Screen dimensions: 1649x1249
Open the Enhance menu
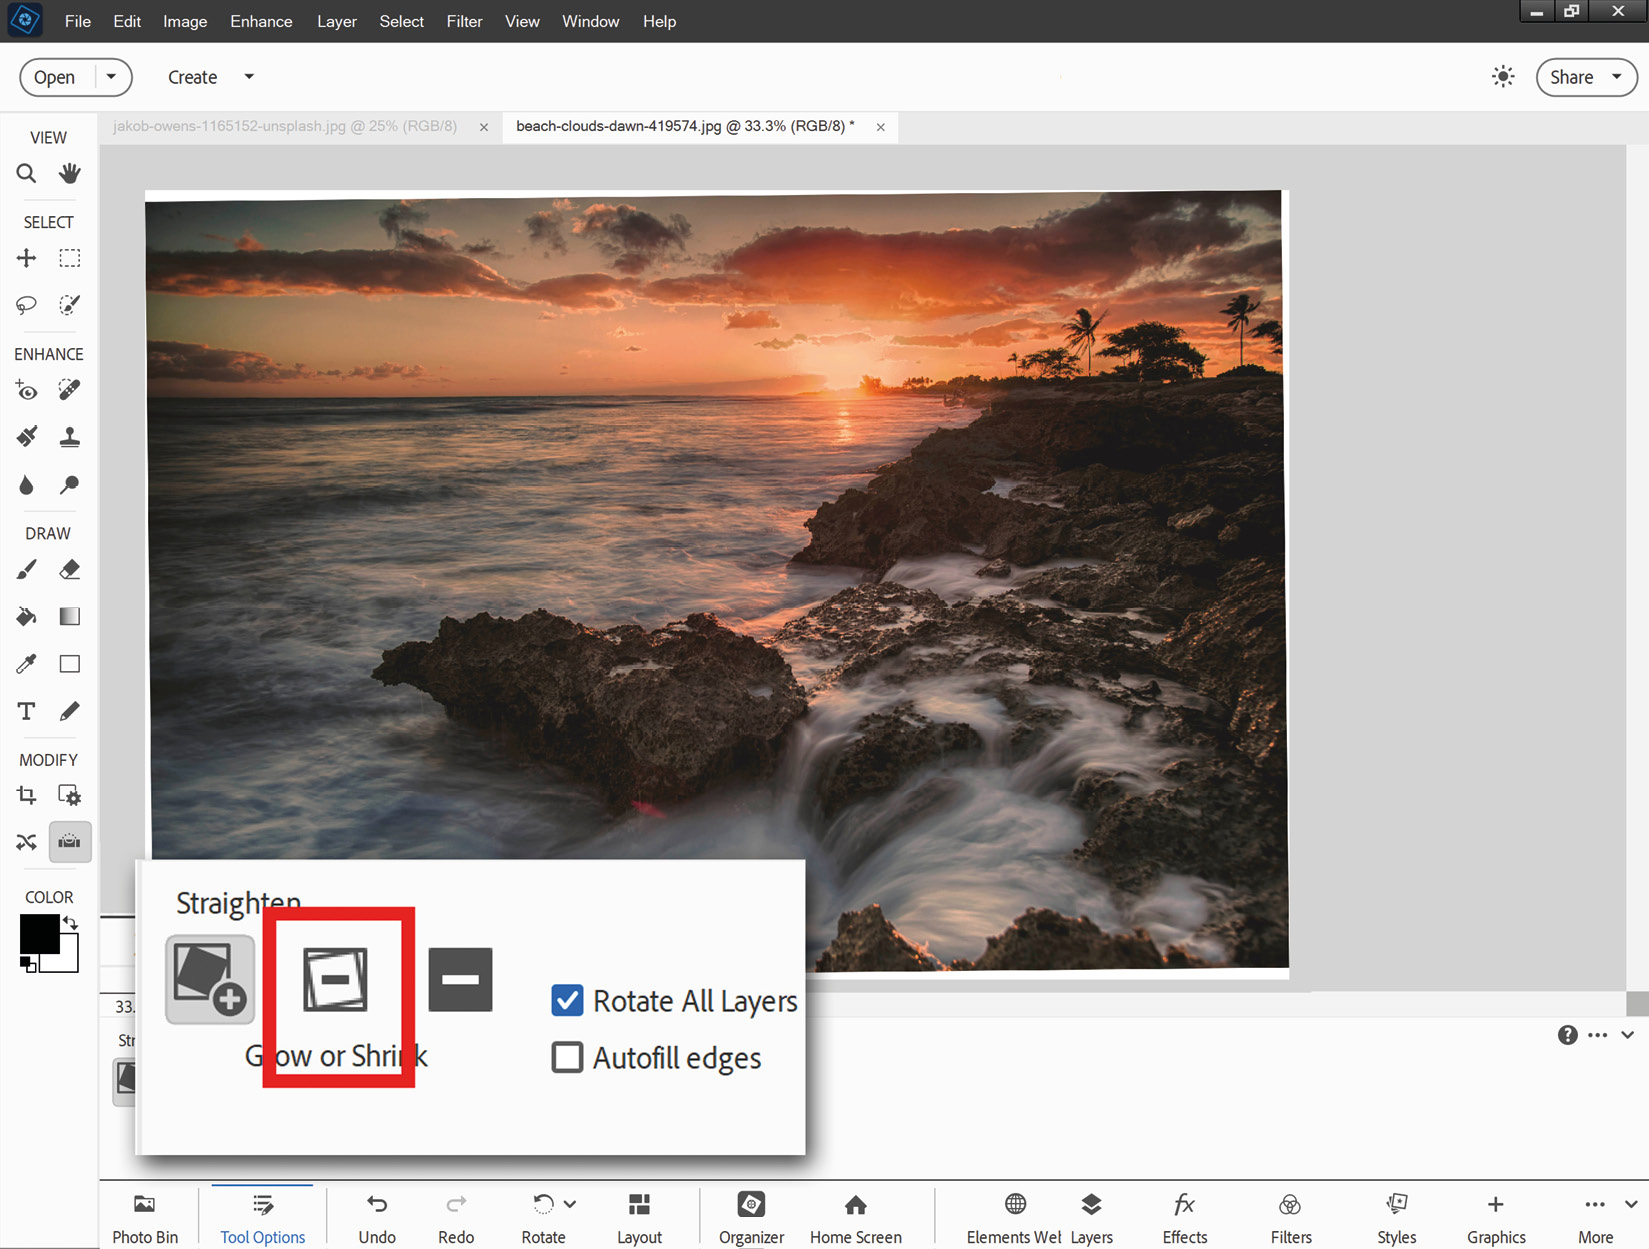tap(261, 21)
